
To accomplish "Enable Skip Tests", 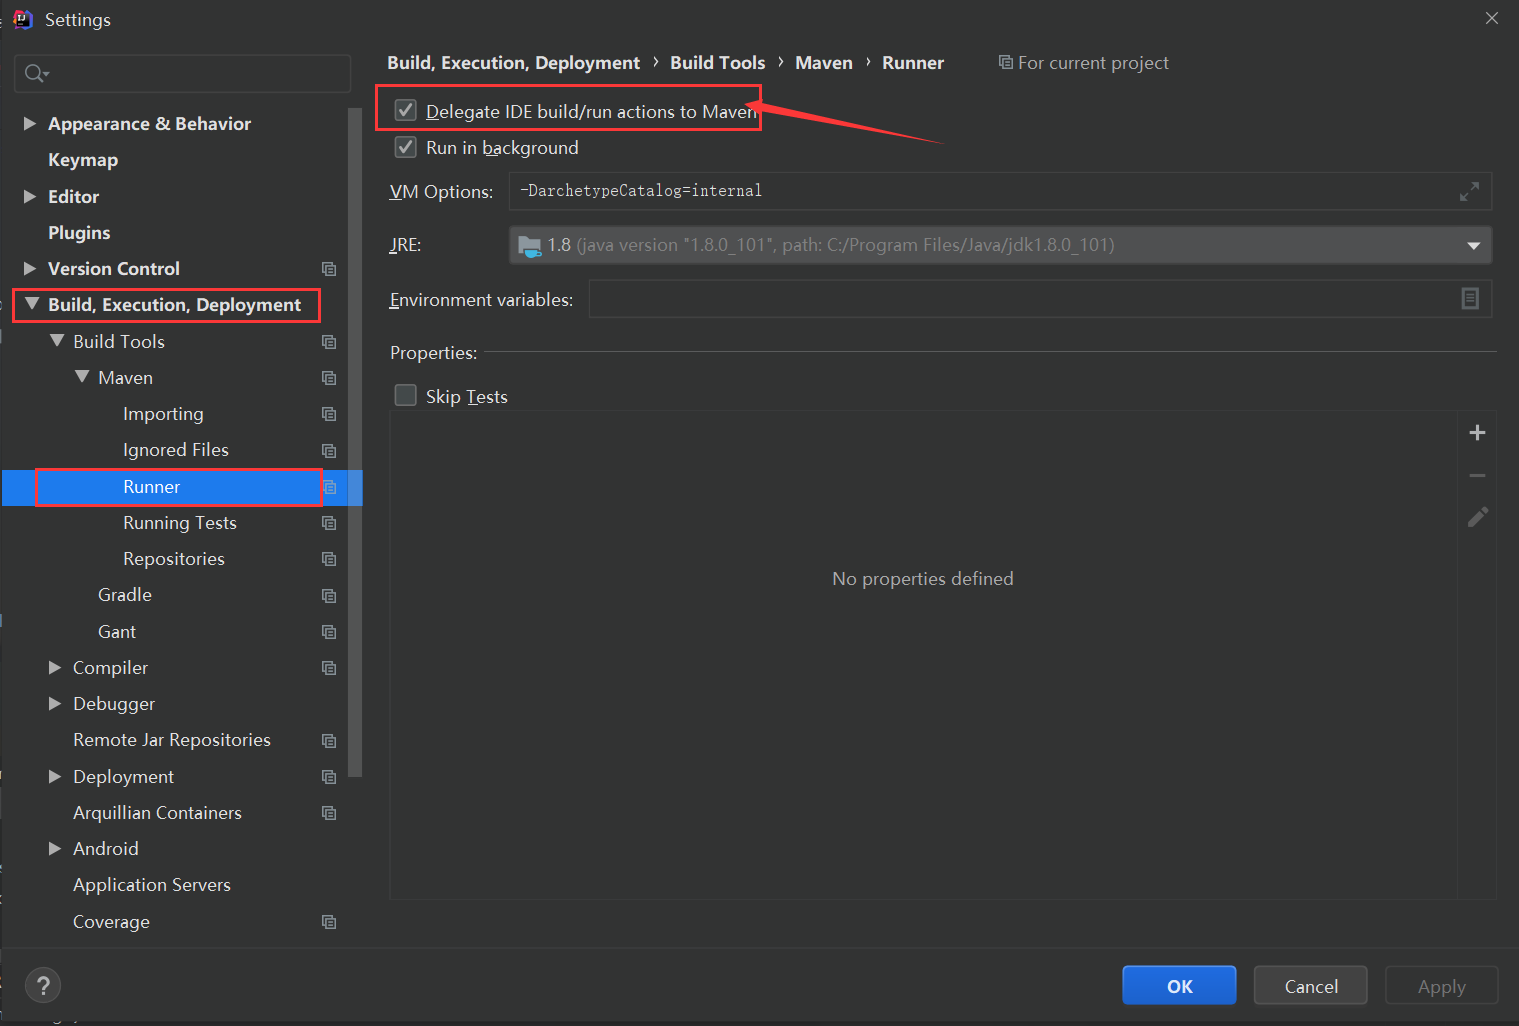I will tap(405, 395).
